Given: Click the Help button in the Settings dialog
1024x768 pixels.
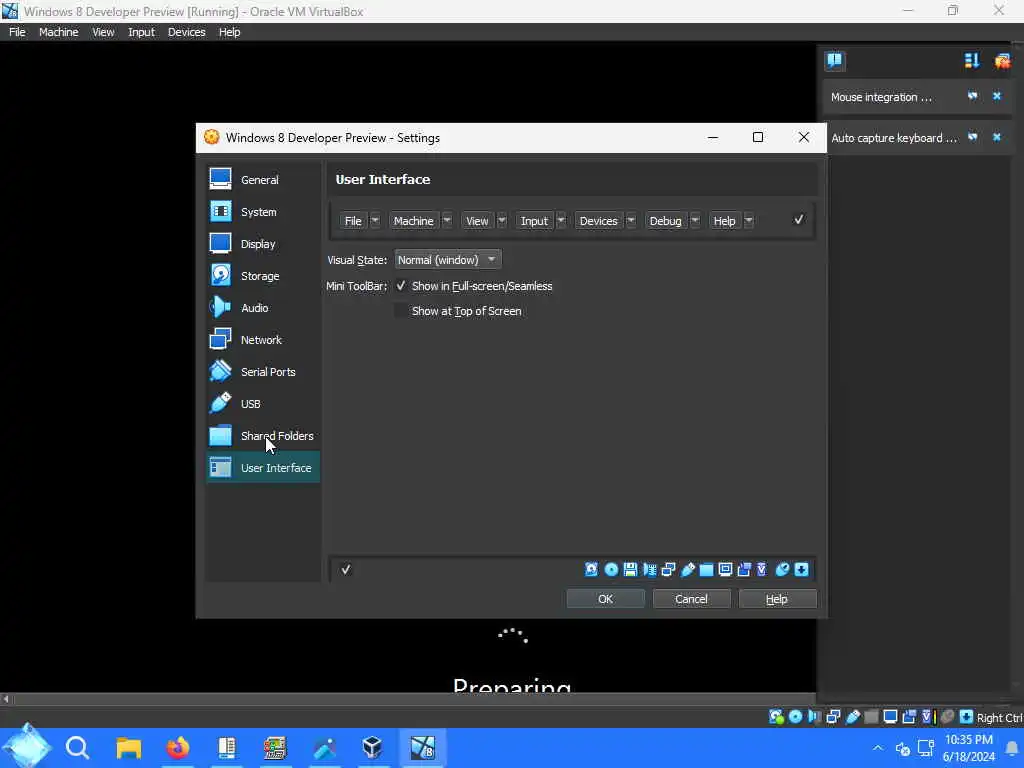Looking at the screenshot, I should [x=776, y=599].
